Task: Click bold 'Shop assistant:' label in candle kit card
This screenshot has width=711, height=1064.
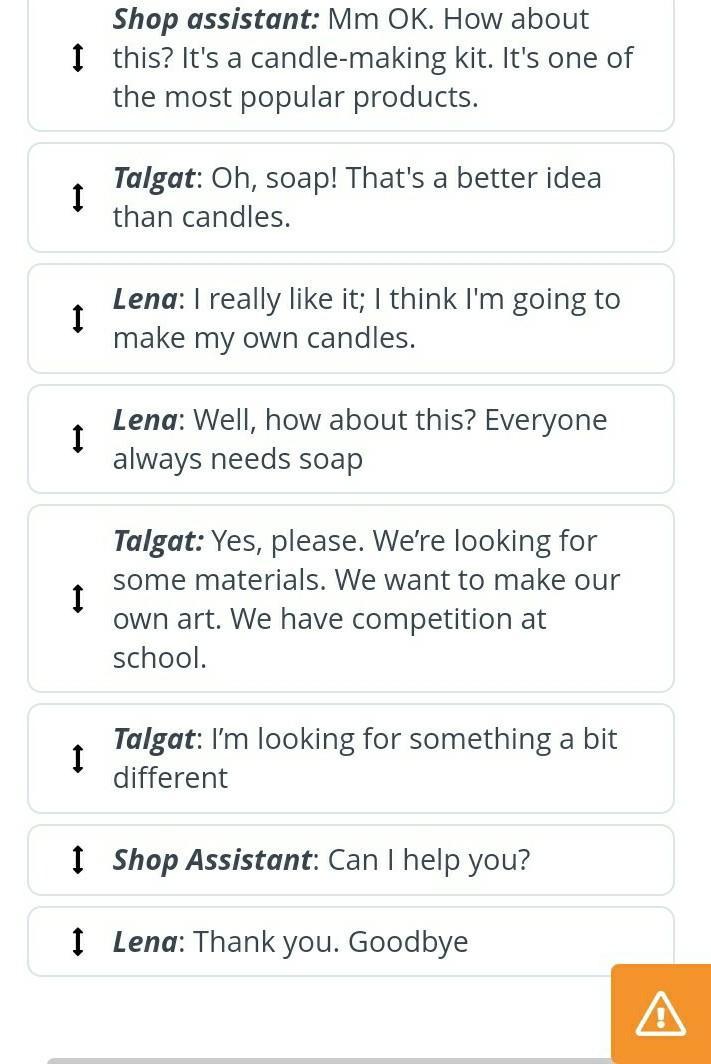Action: (216, 19)
